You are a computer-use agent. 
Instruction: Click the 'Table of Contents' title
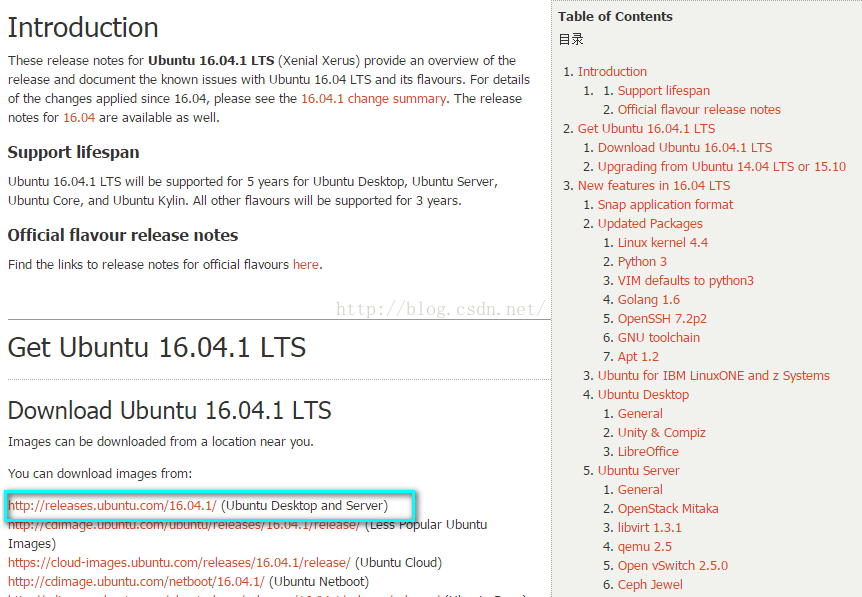[x=615, y=16]
